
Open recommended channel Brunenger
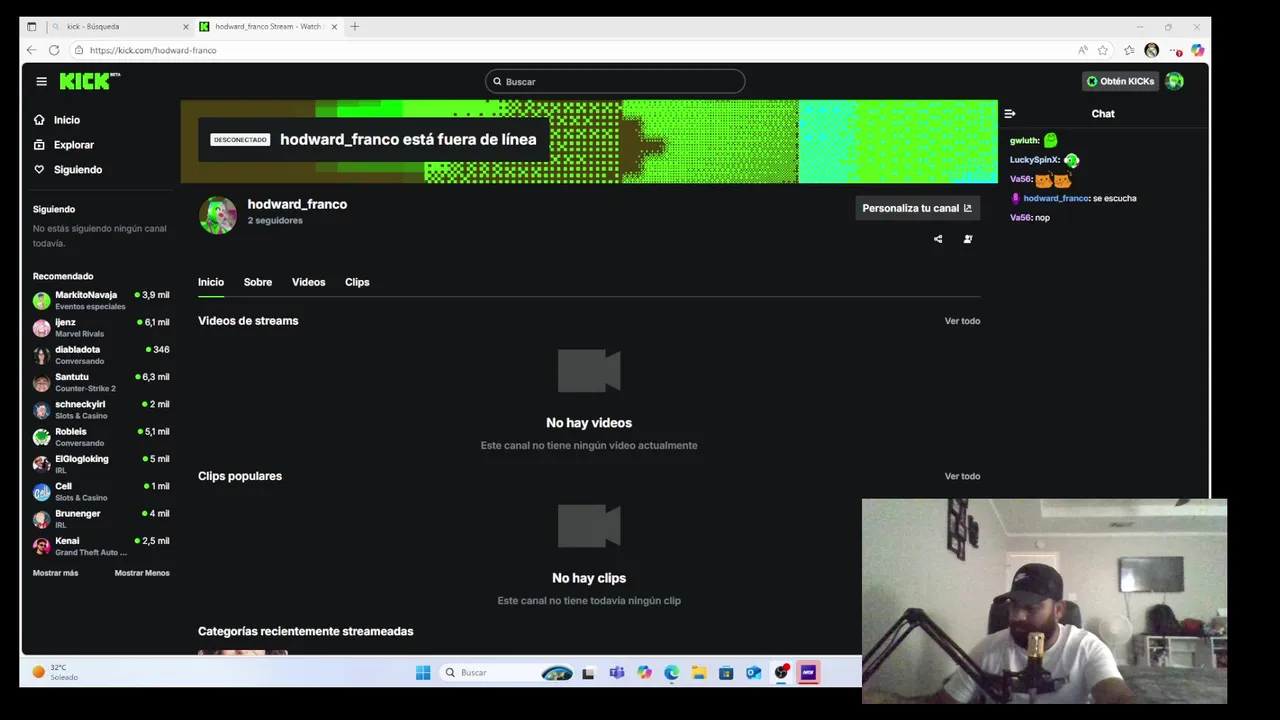101,519
